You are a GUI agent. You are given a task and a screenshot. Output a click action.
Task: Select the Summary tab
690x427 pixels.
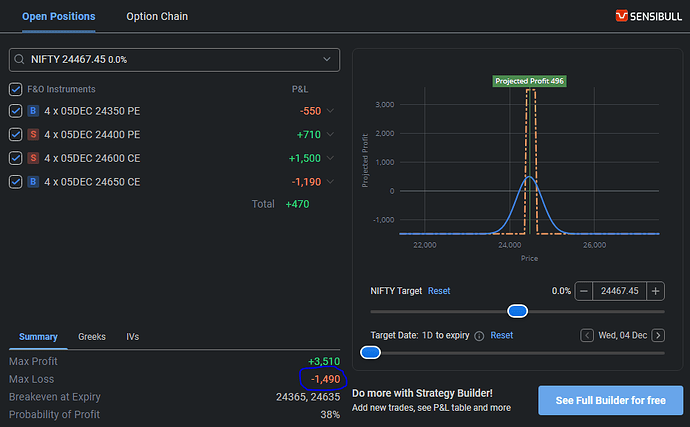coord(38,337)
